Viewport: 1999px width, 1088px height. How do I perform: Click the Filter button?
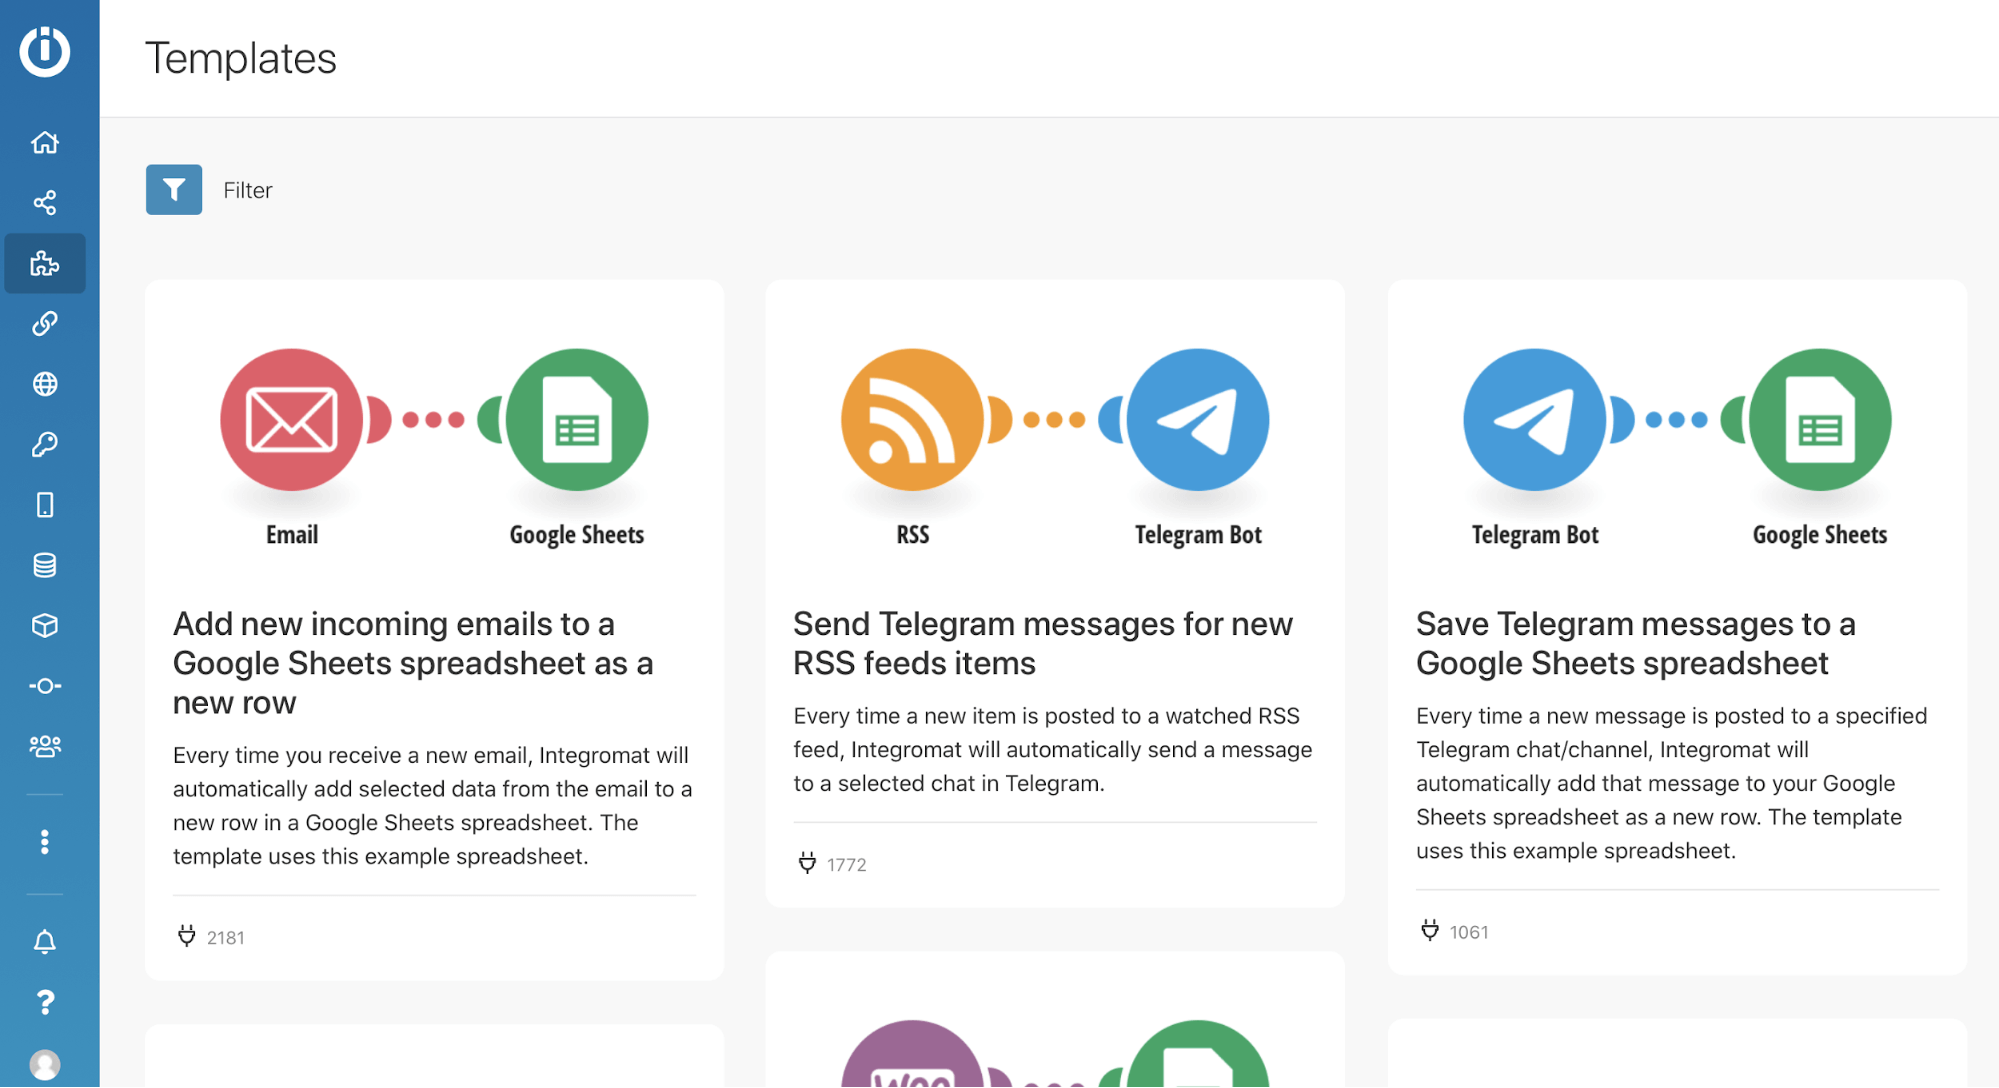pyautogui.click(x=174, y=189)
